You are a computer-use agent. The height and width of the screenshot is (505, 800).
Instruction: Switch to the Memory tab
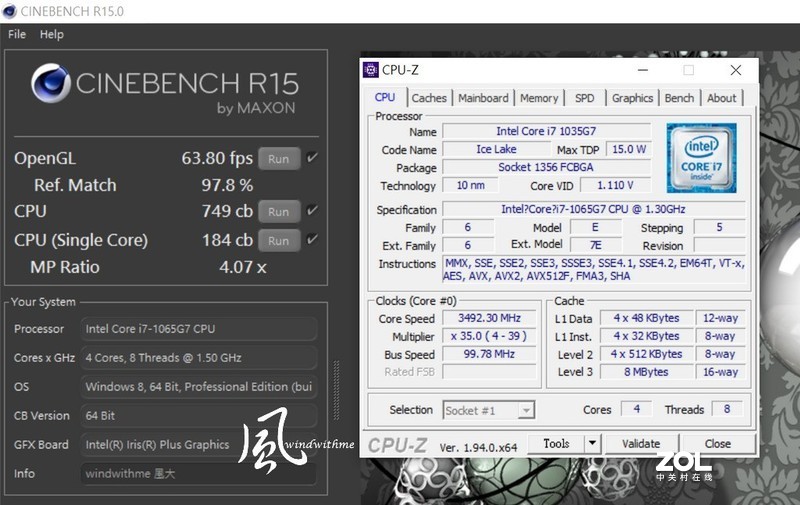tap(539, 98)
